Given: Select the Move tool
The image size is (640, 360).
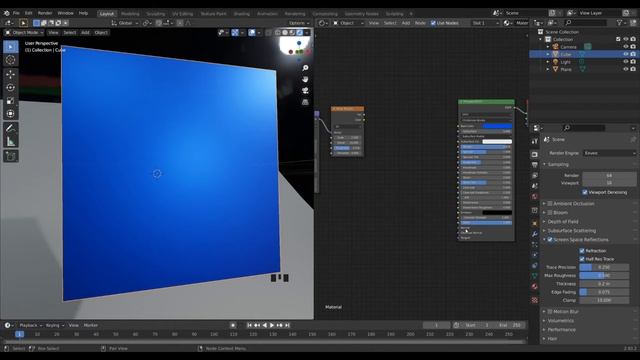Looking at the screenshot, I should tap(11, 74).
